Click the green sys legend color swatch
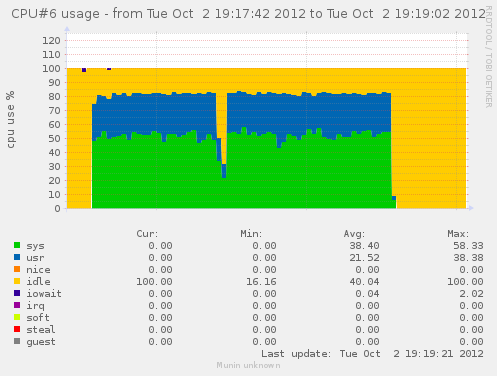This screenshot has width=497, height=376. pos(17,245)
